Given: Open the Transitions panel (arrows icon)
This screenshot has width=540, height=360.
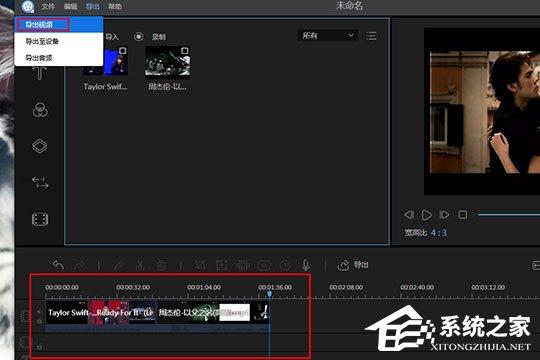Looking at the screenshot, I should click(x=40, y=183).
